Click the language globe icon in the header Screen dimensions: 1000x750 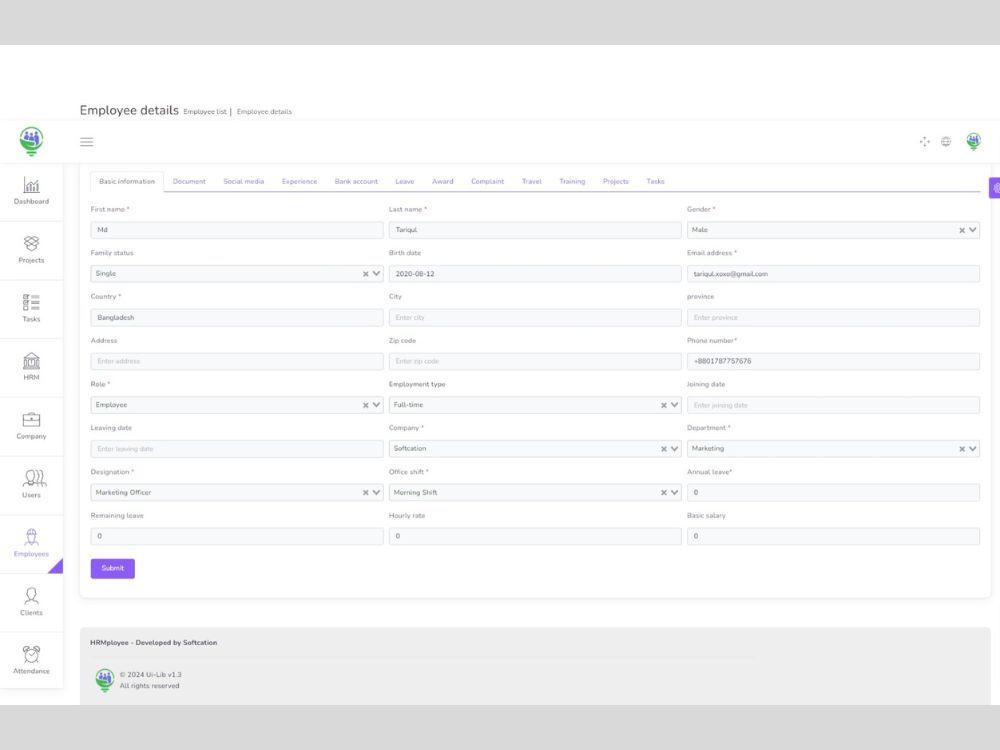tap(946, 141)
